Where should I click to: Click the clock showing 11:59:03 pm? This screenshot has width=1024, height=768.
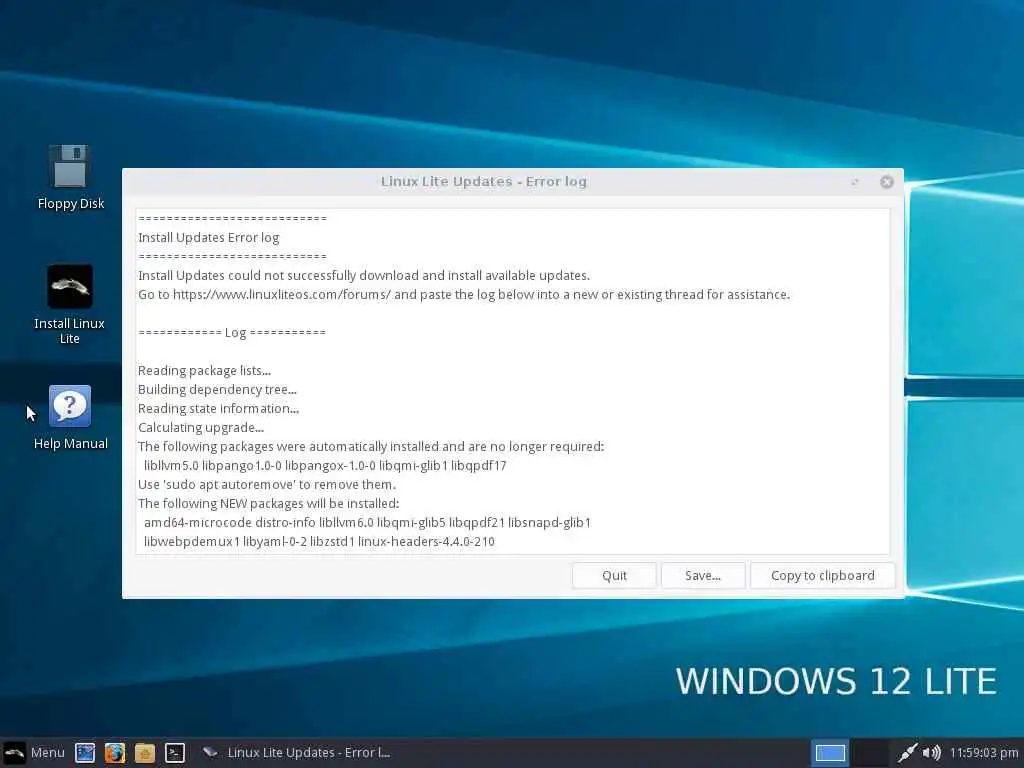point(984,752)
